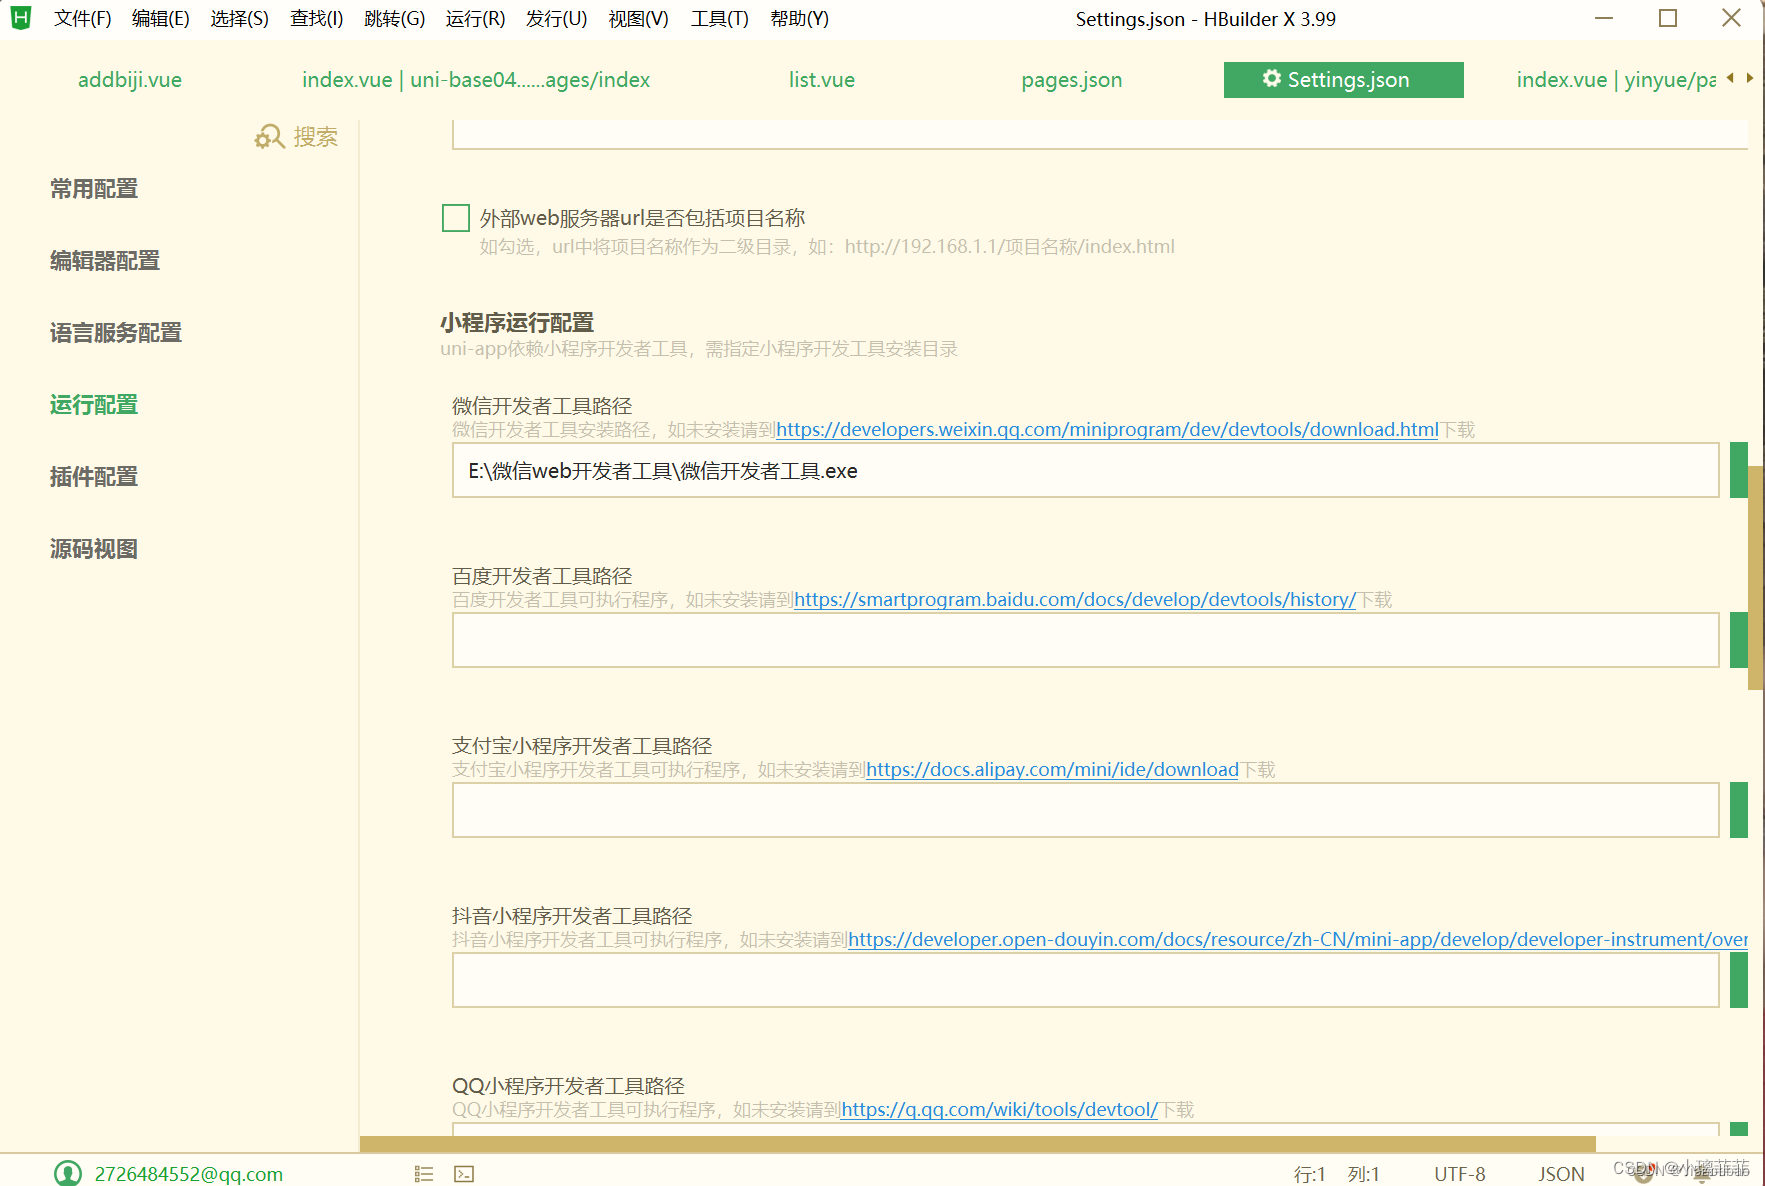Click the JSON language mode indicator
Screen dimensions: 1765x1186
click(1561, 1174)
